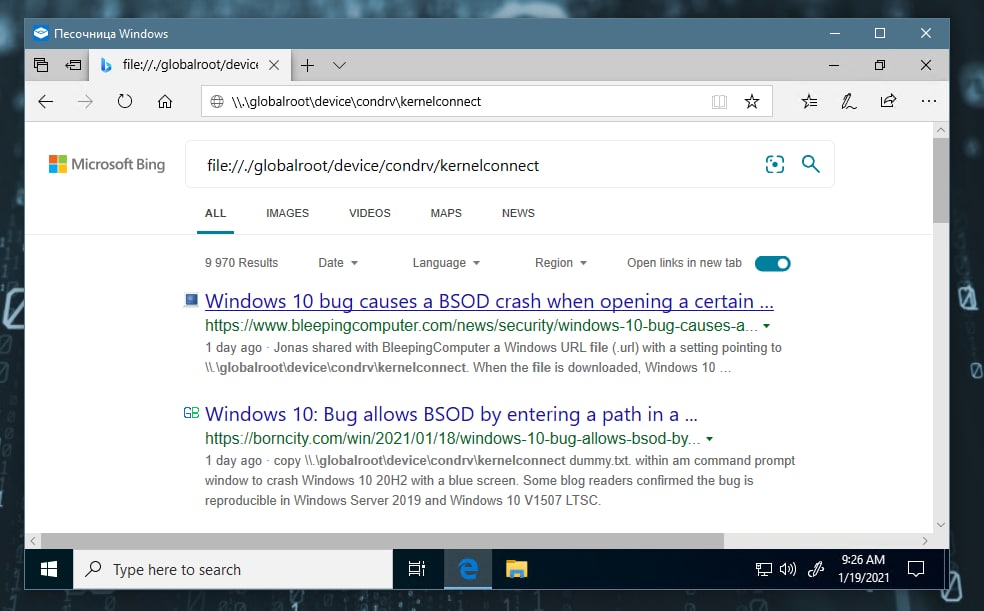Open reading view icon

click(x=719, y=102)
